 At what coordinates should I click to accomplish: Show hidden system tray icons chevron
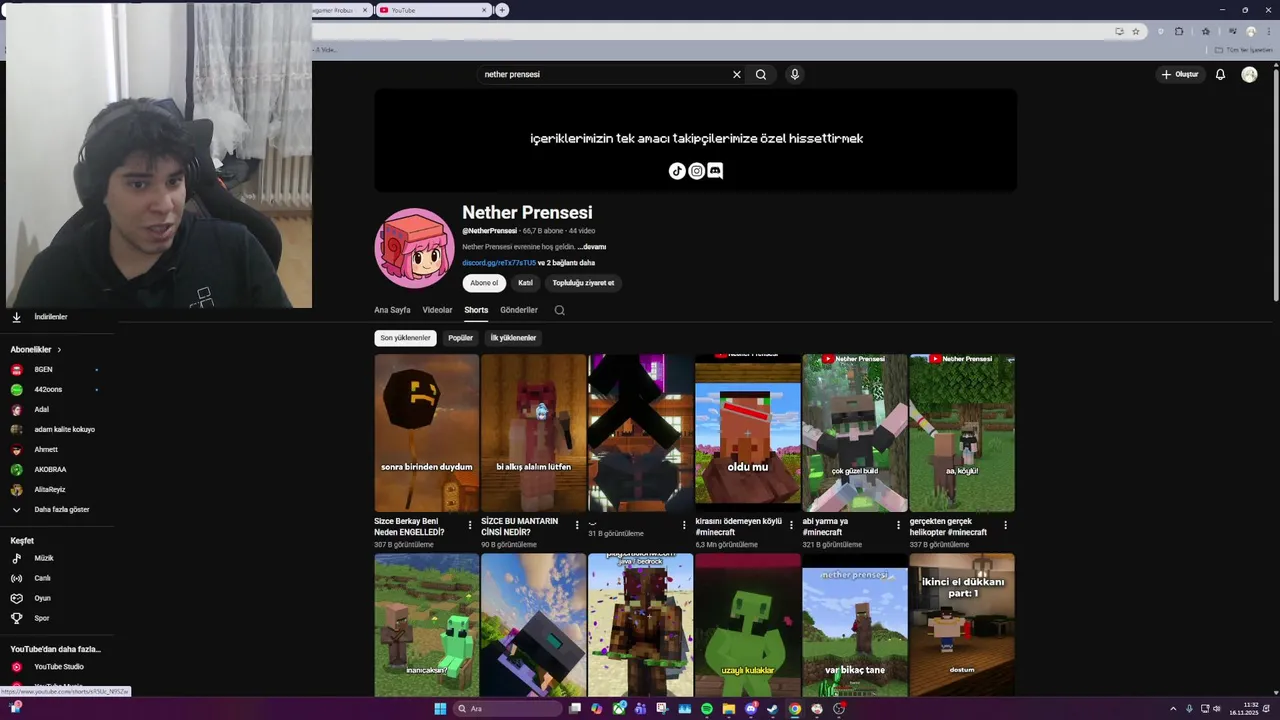pyautogui.click(x=1173, y=709)
